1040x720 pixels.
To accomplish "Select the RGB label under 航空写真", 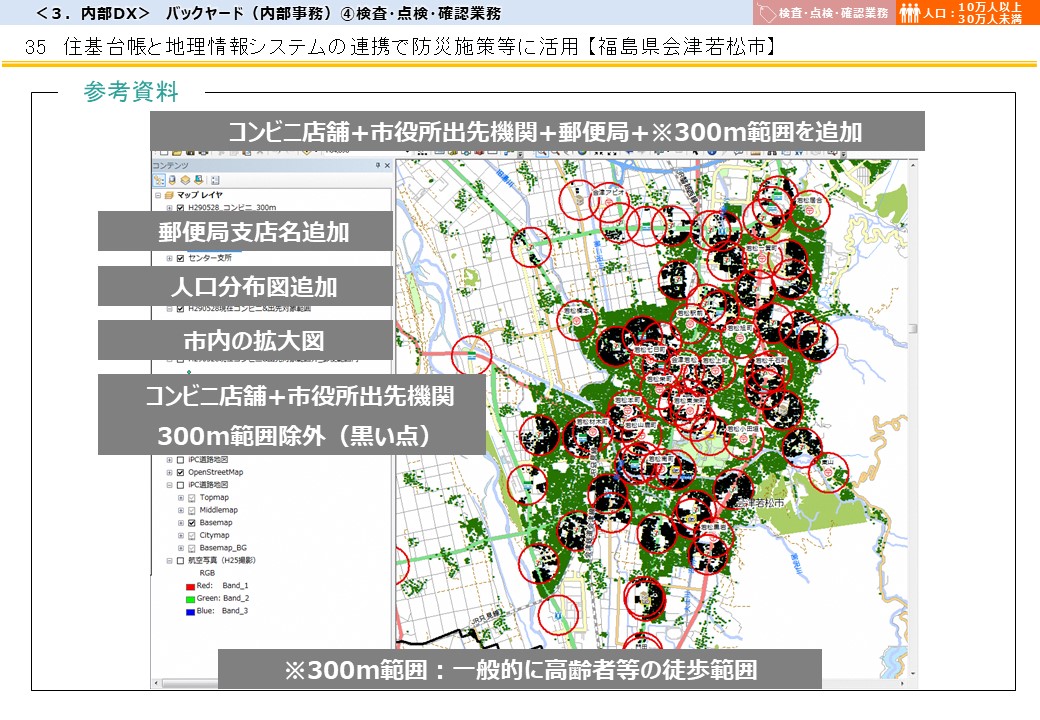I will [207, 573].
